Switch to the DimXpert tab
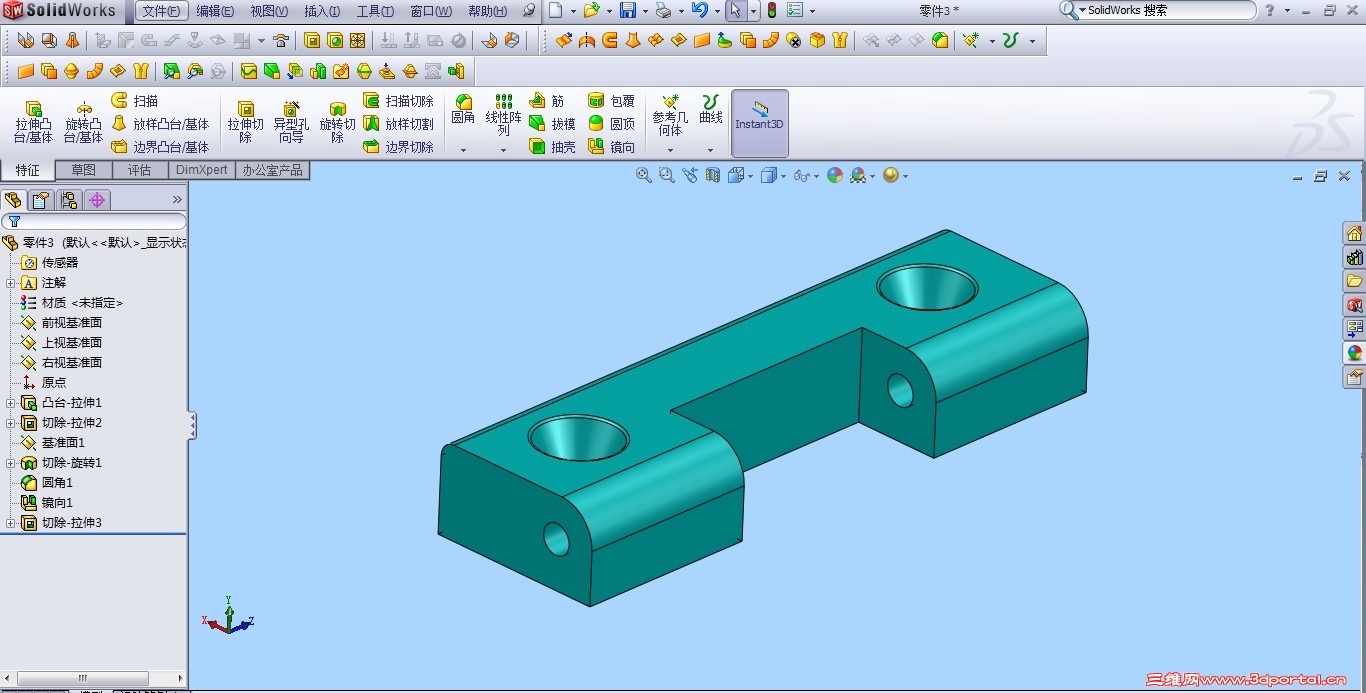 coord(202,170)
